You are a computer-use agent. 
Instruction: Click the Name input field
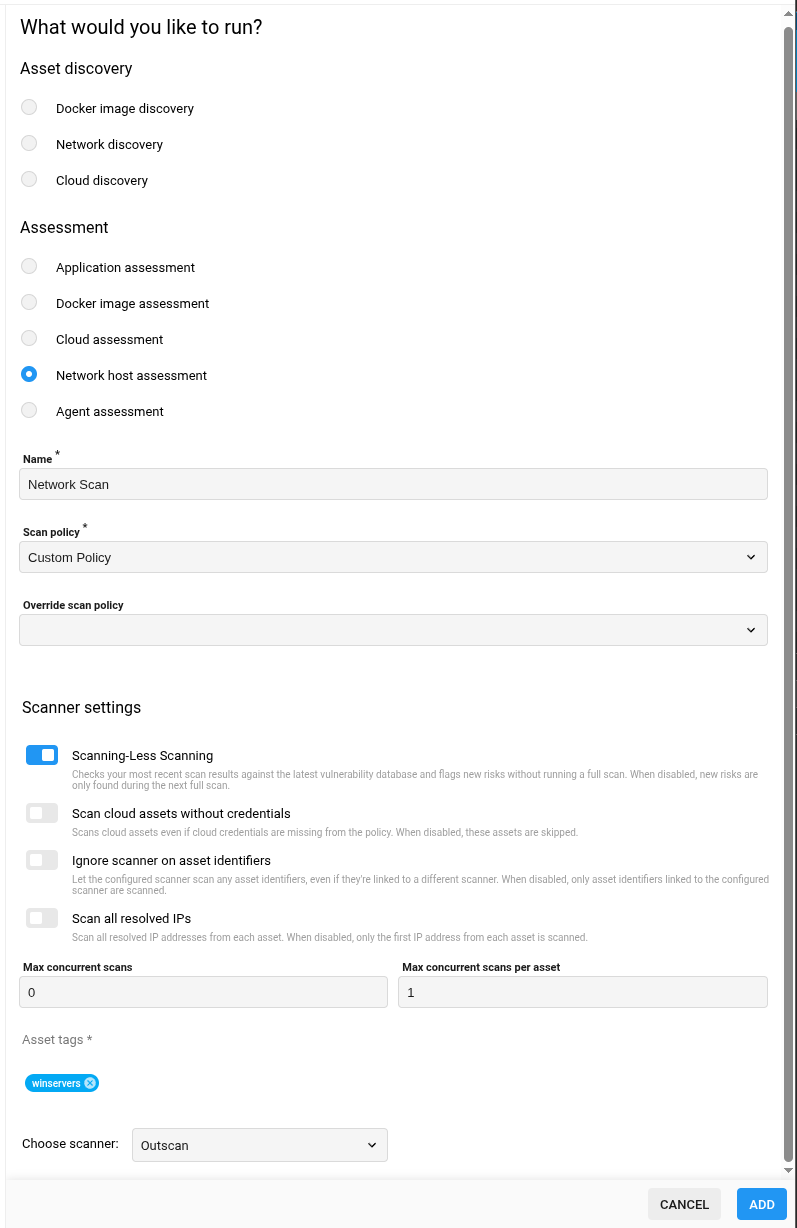click(x=393, y=484)
